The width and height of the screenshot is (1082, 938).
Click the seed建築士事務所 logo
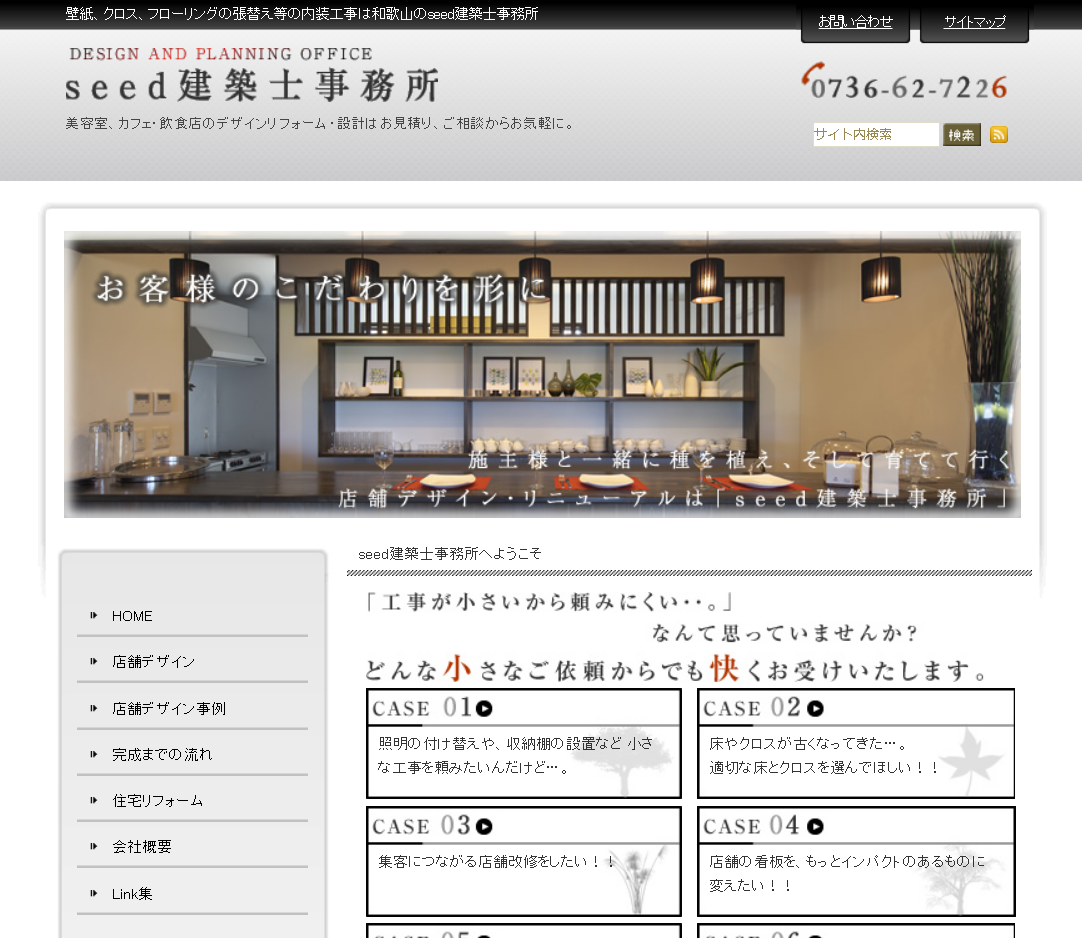pyautogui.click(x=252, y=76)
